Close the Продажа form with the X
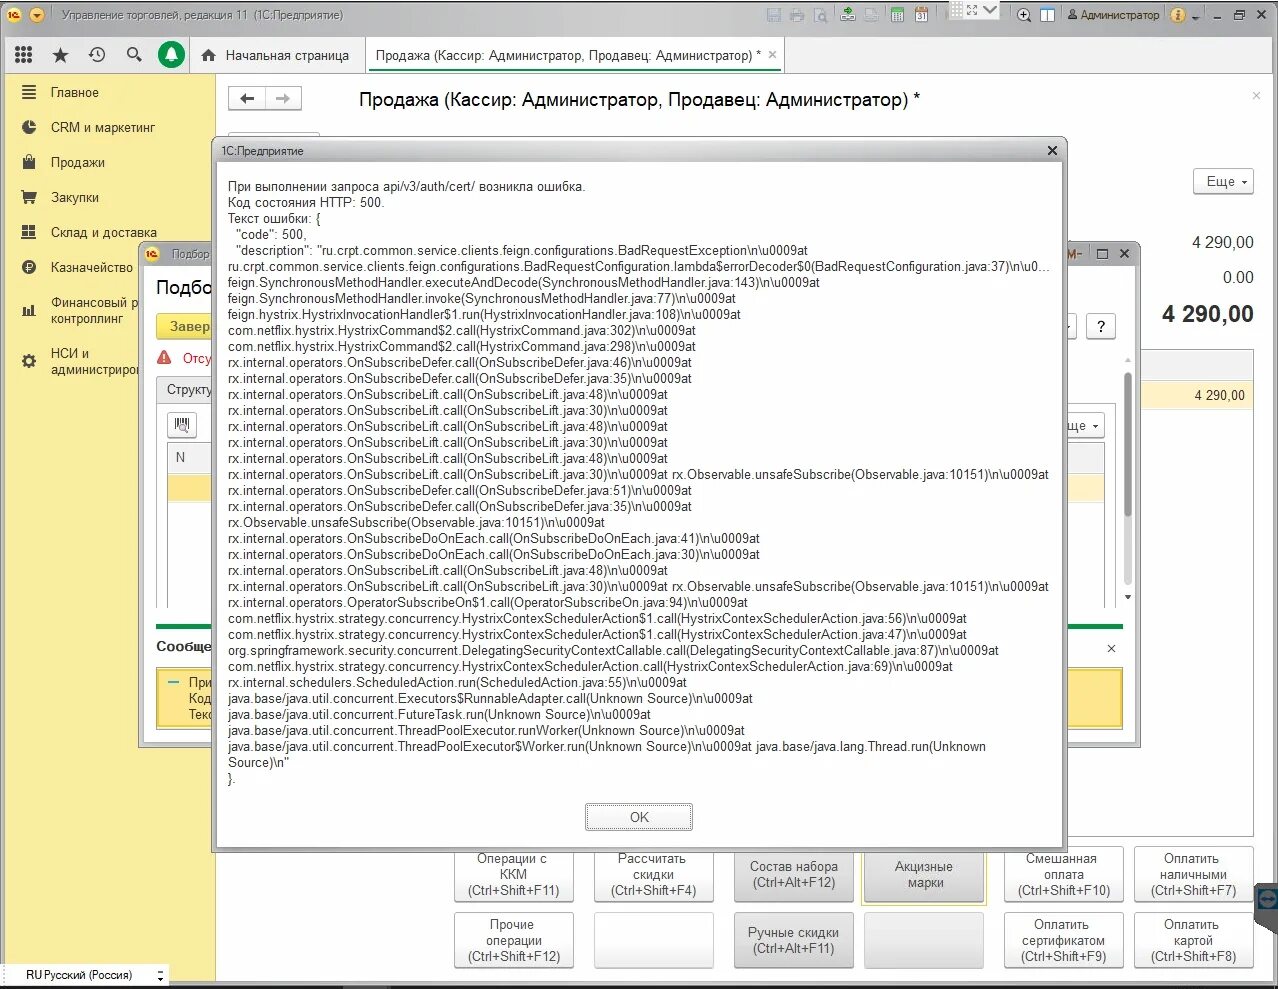 (x=1256, y=96)
